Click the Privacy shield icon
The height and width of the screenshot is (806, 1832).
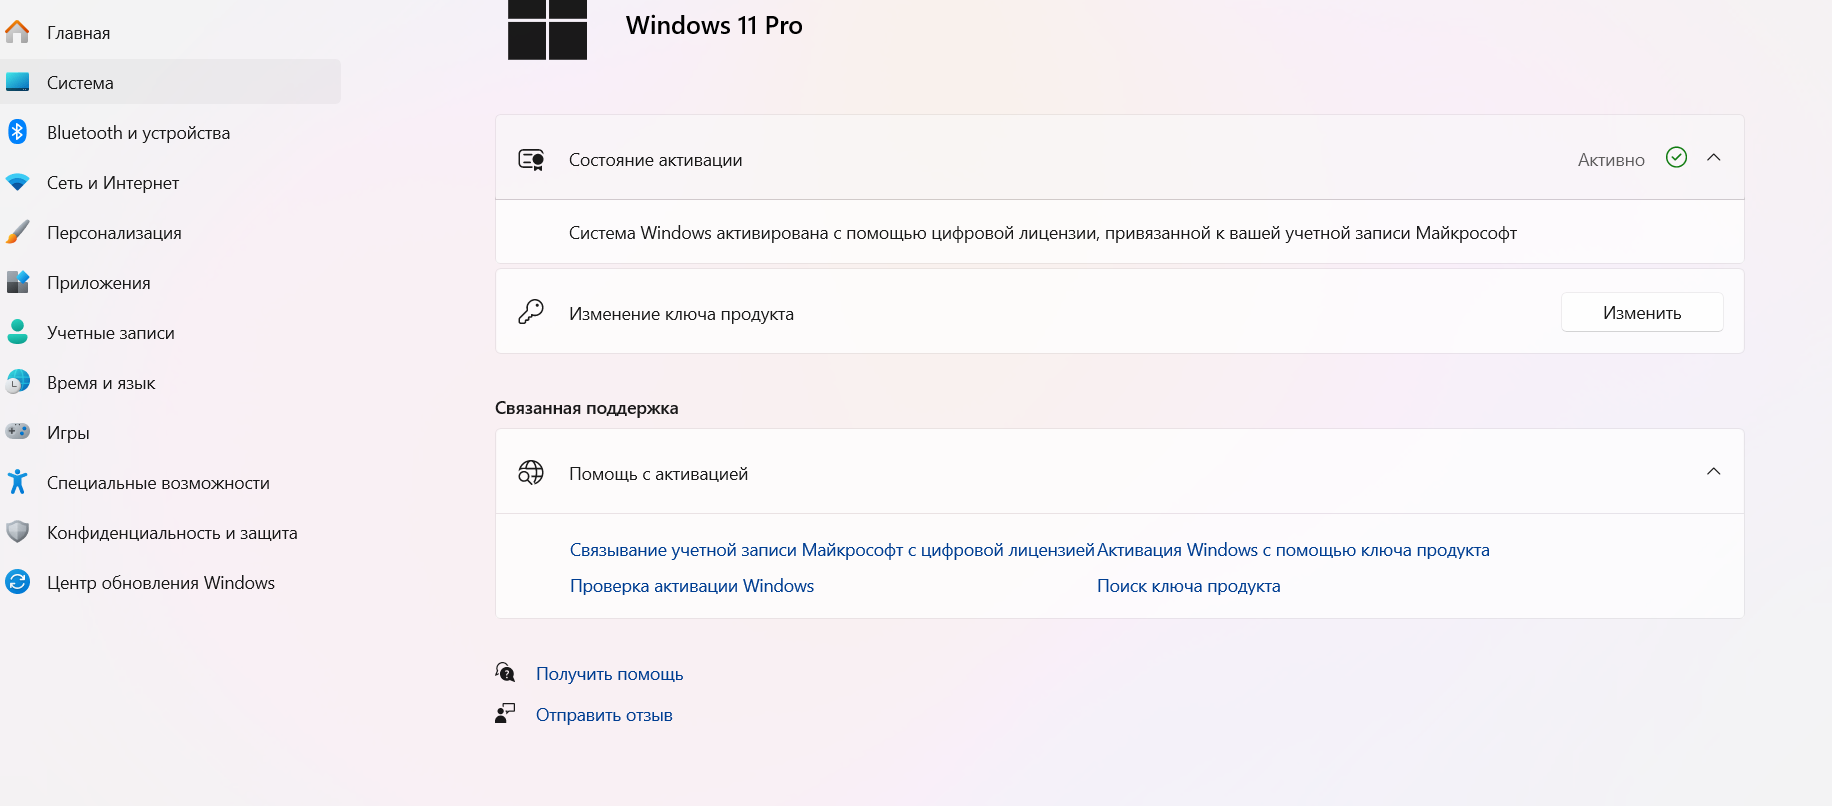[x=17, y=532]
